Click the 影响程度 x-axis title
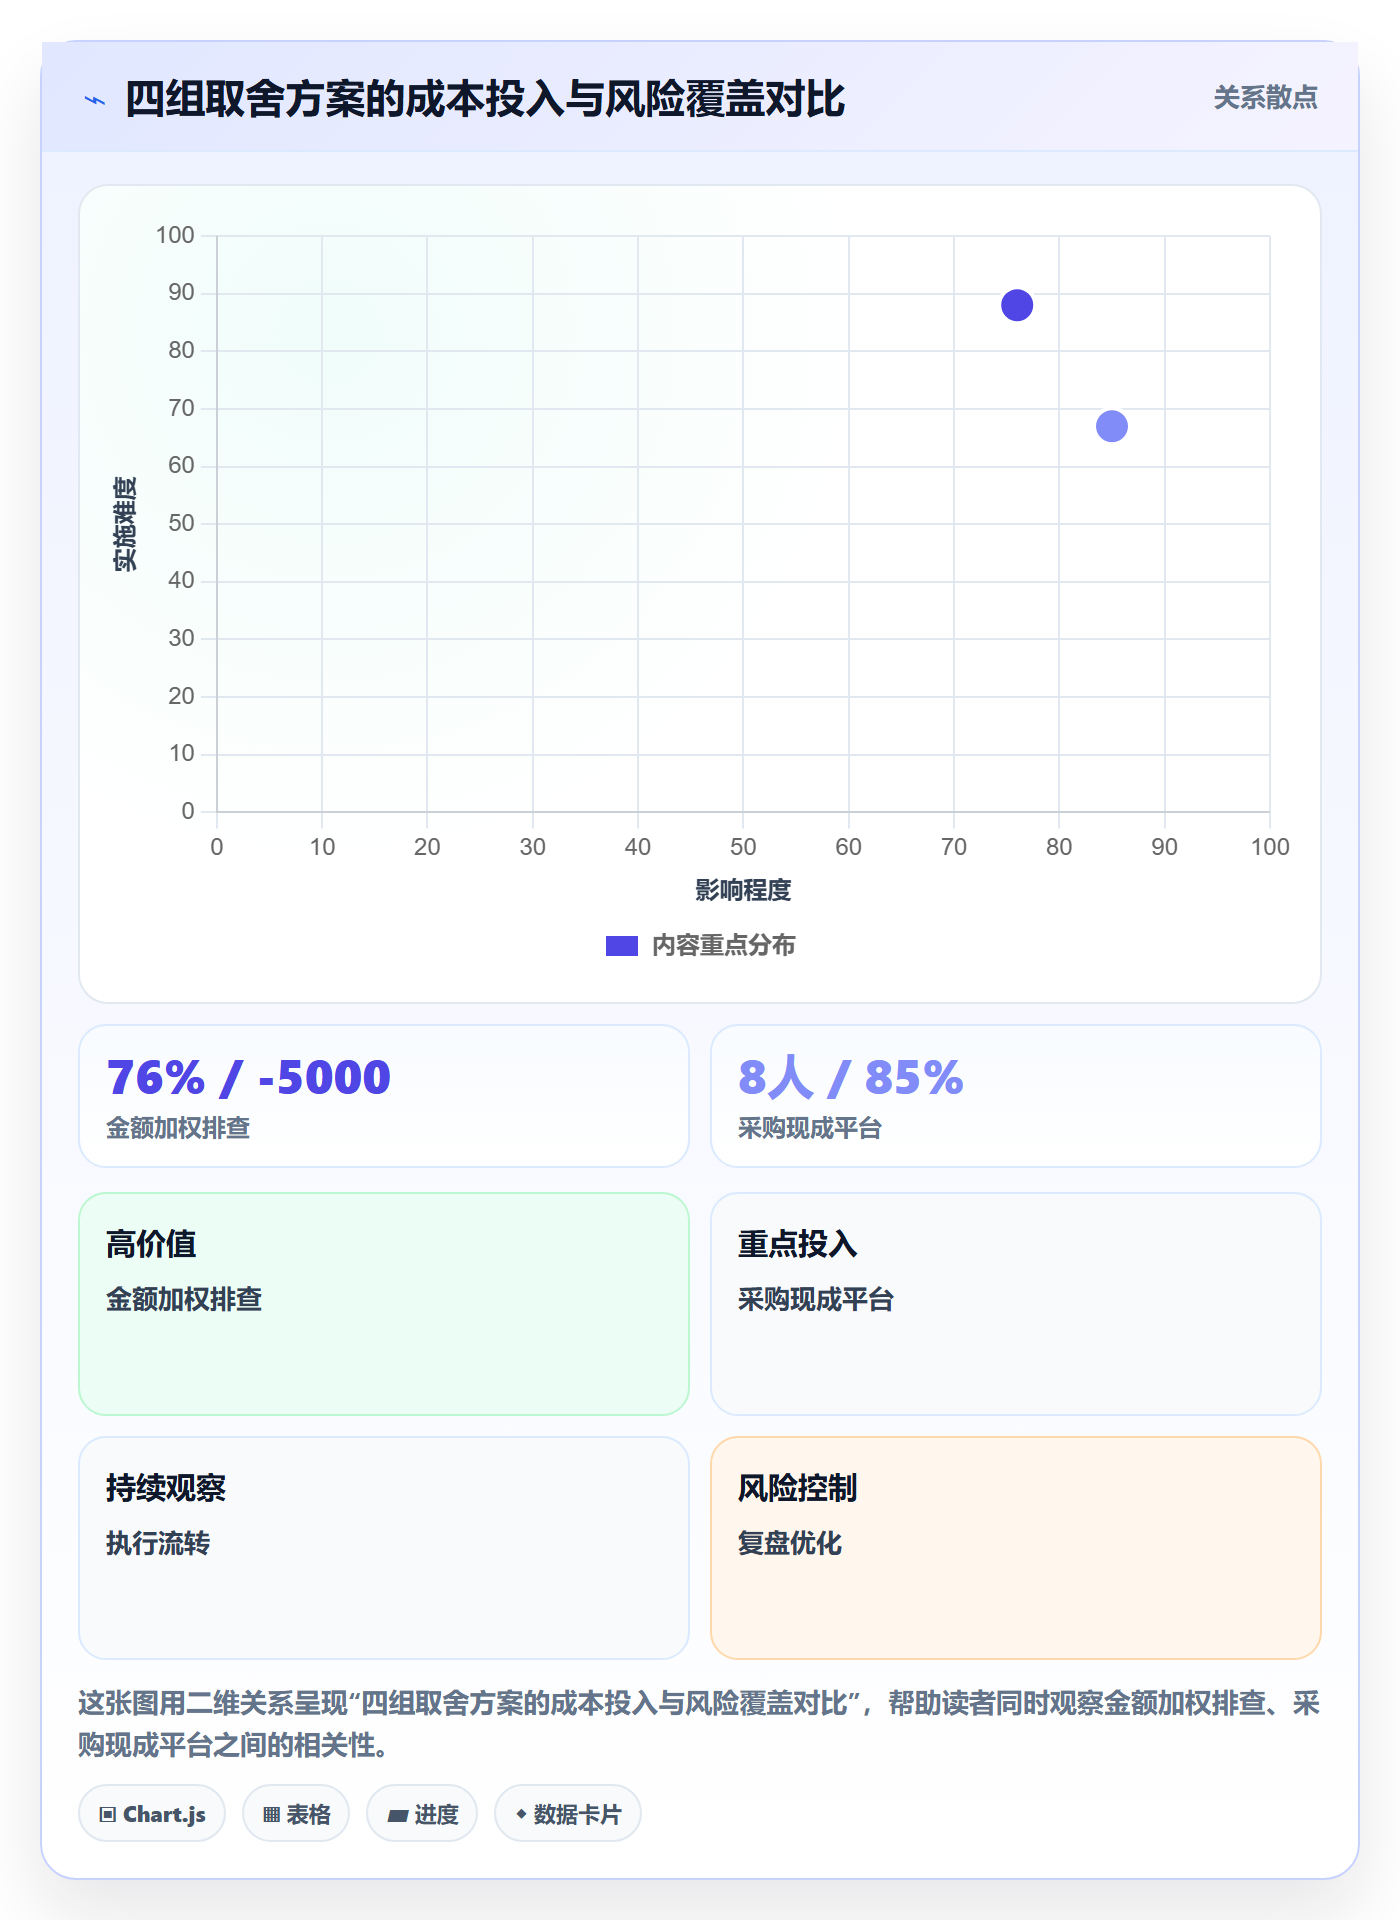 coord(743,890)
